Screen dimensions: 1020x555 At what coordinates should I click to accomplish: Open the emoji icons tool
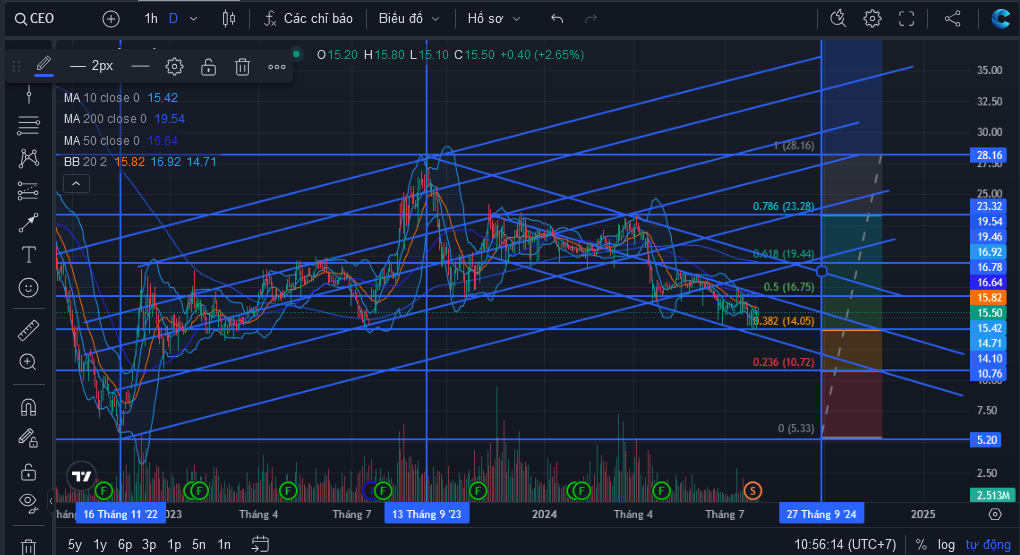28,288
